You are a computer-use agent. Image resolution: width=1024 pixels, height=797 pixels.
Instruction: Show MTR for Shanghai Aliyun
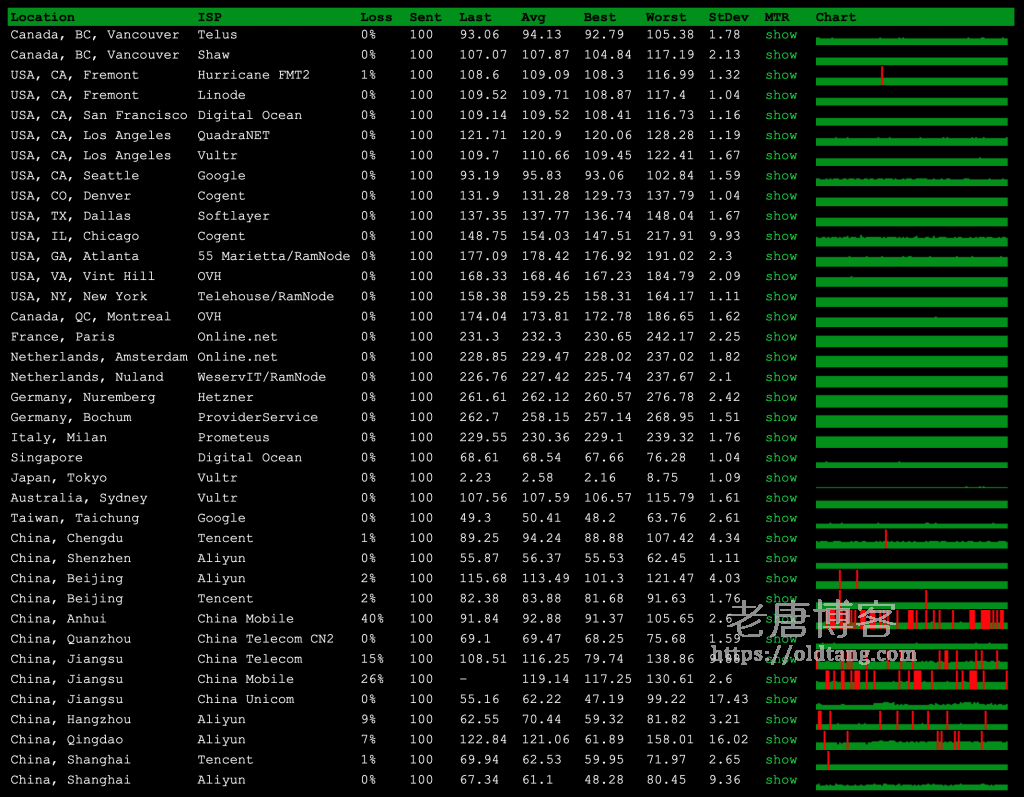[x=781, y=780]
